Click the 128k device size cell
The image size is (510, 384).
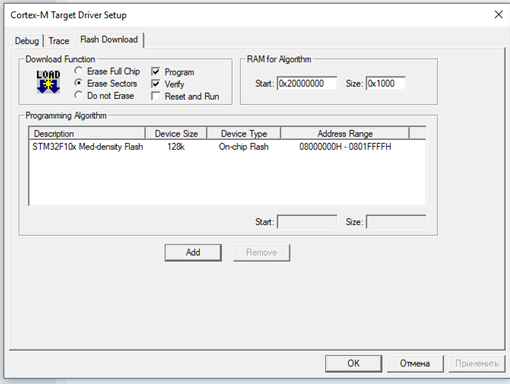(x=176, y=147)
